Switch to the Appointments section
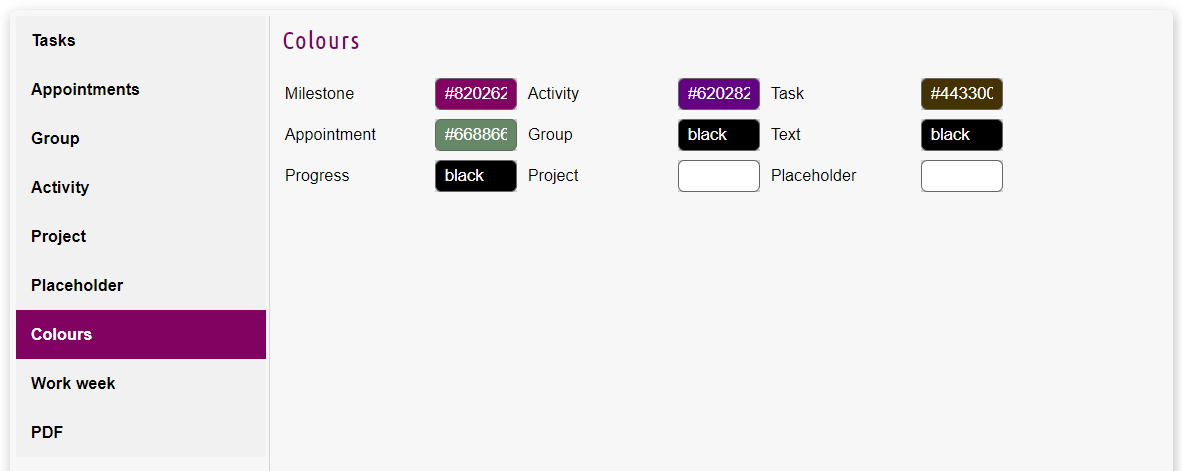1182x471 pixels. (85, 90)
